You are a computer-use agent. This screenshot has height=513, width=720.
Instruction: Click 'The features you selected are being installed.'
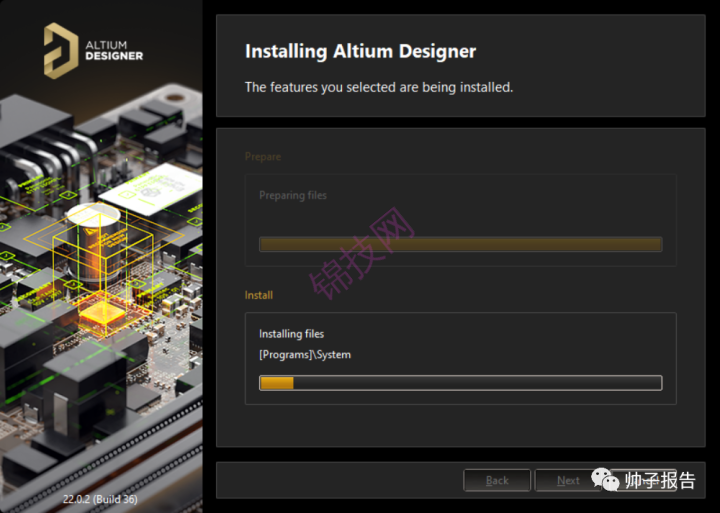[x=379, y=87]
